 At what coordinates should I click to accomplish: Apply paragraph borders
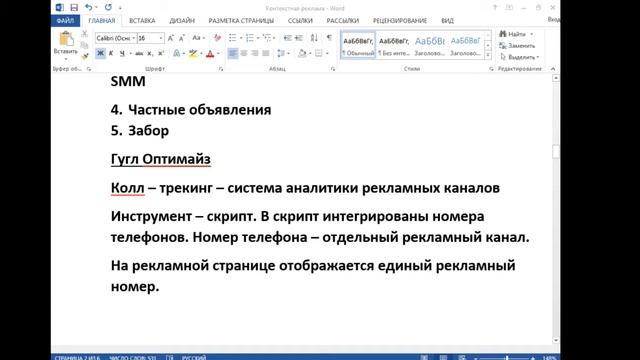pyautogui.click(x=319, y=53)
